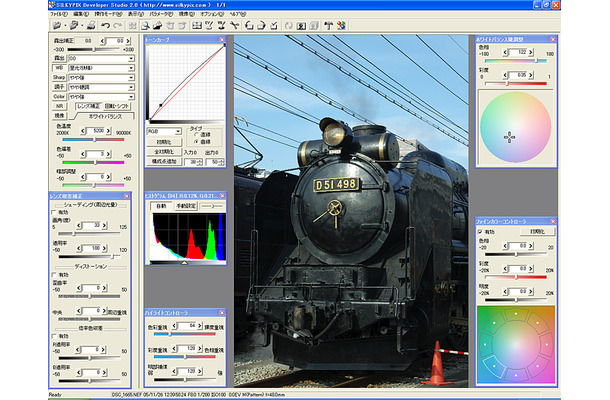The width and height of the screenshot is (610, 400).
Task: Click the histogram midpoint triangle marker
Action: [185, 263]
